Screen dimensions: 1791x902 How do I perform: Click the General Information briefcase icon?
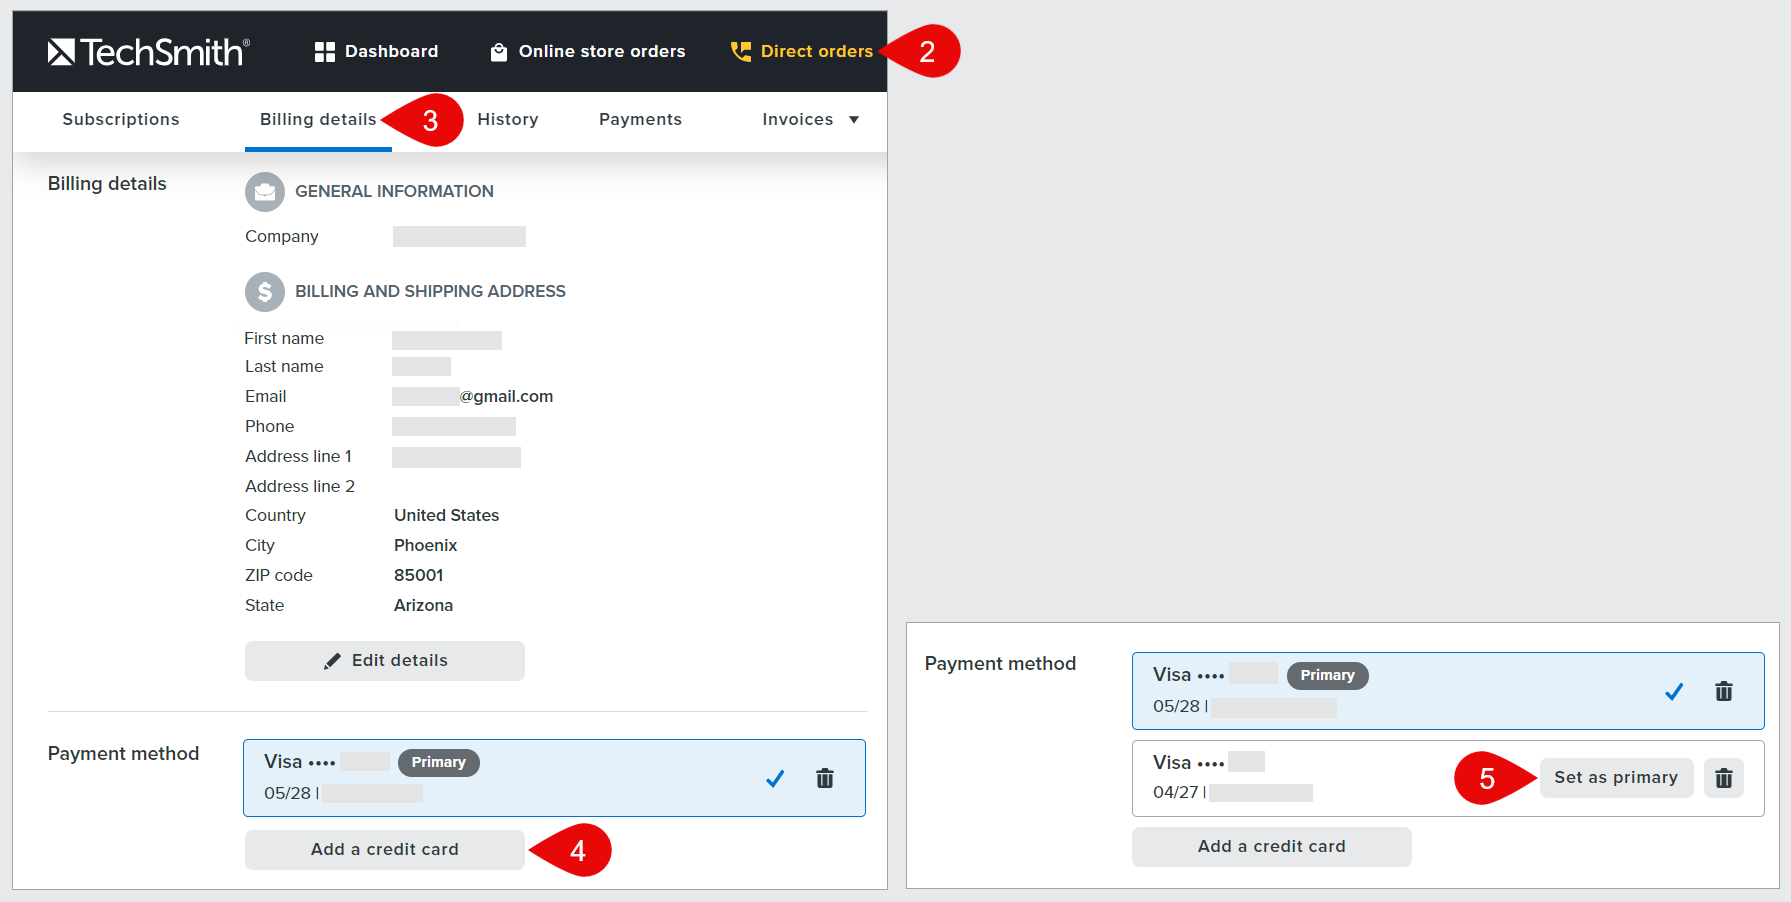click(x=265, y=192)
